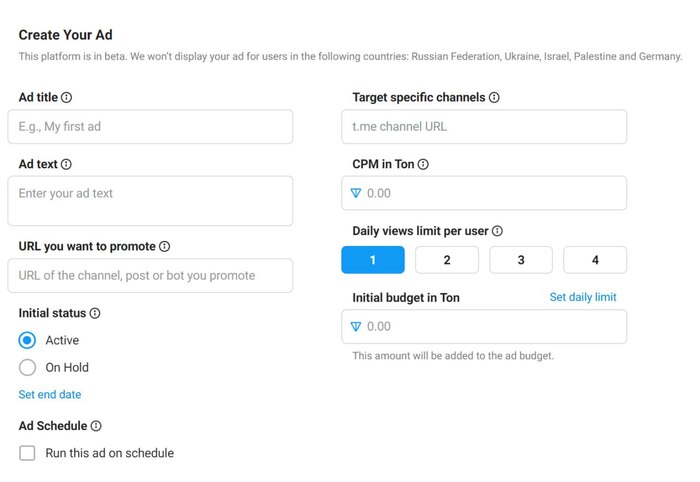Choose 4 daily views per user
Viewport: 700px width, 482px height.
(595, 260)
